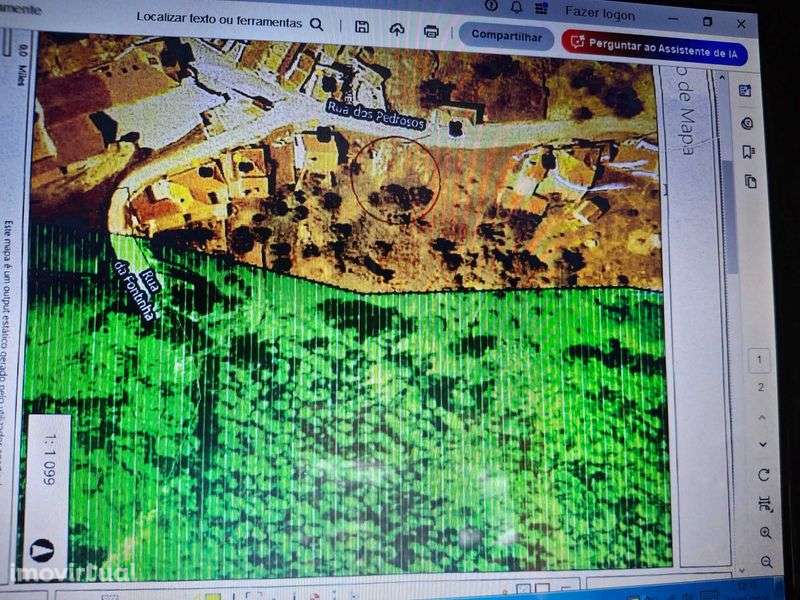
Task: Close the Acrobat window
Action: click(741, 24)
